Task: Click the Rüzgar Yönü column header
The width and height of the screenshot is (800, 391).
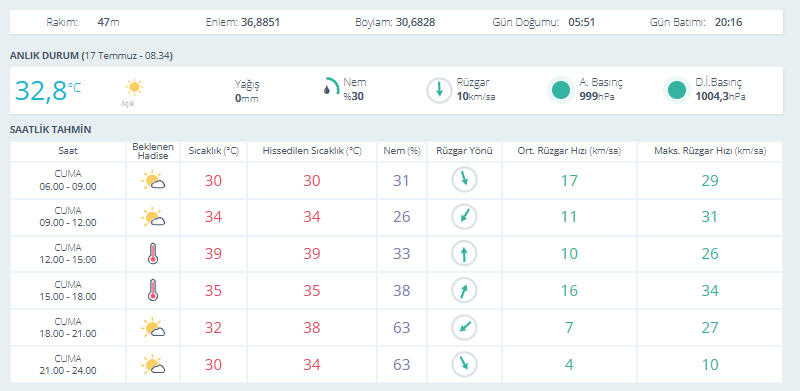Action: pos(464,151)
